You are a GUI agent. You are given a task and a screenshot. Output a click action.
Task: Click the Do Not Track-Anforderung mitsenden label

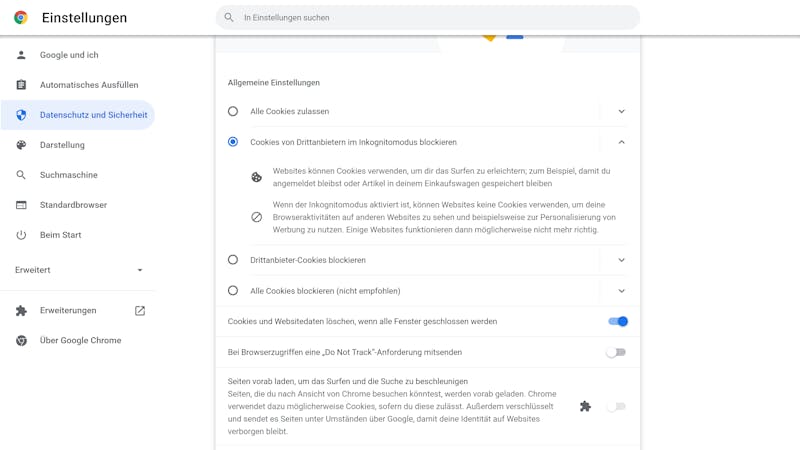[x=345, y=352]
